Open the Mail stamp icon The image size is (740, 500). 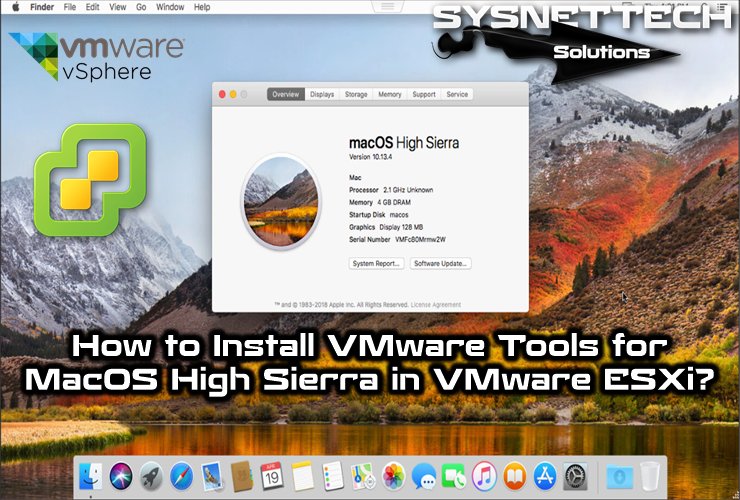click(211, 476)
